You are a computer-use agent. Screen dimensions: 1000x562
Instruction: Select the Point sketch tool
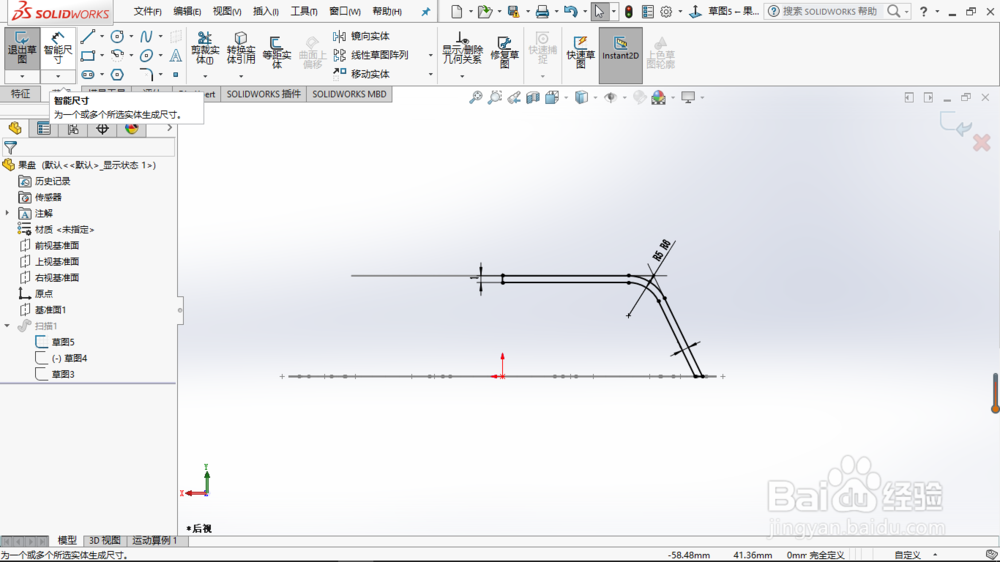coord(175,75)
